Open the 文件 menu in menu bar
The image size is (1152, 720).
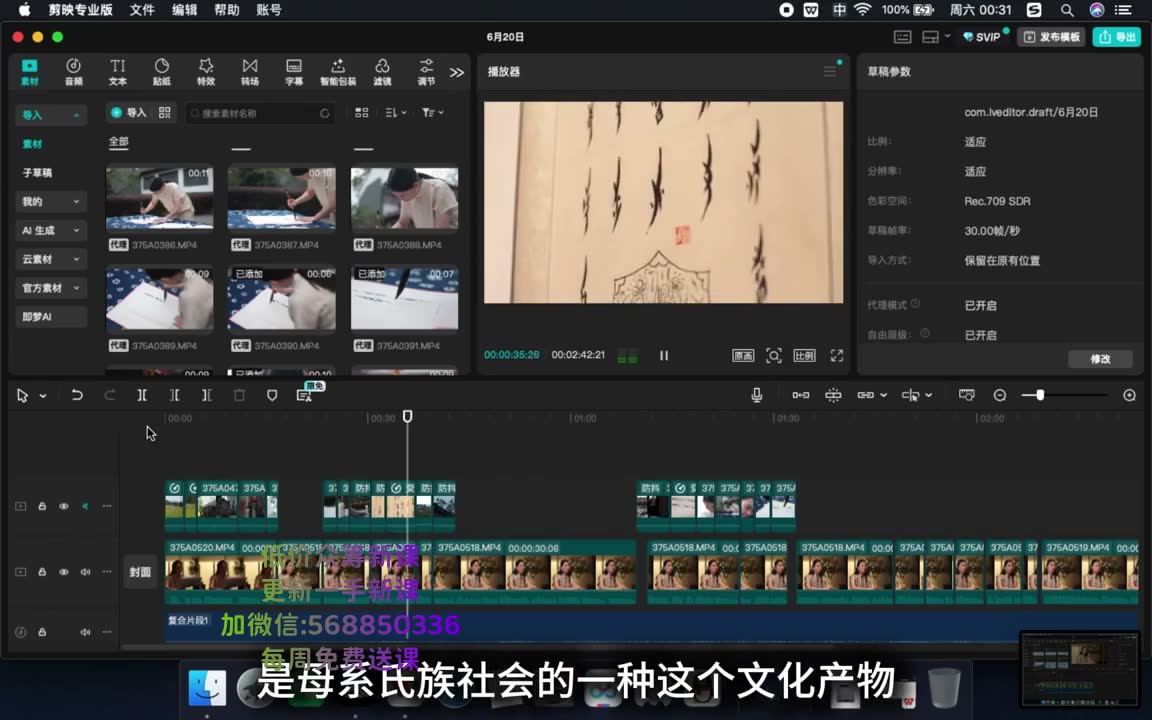[142, 10]
